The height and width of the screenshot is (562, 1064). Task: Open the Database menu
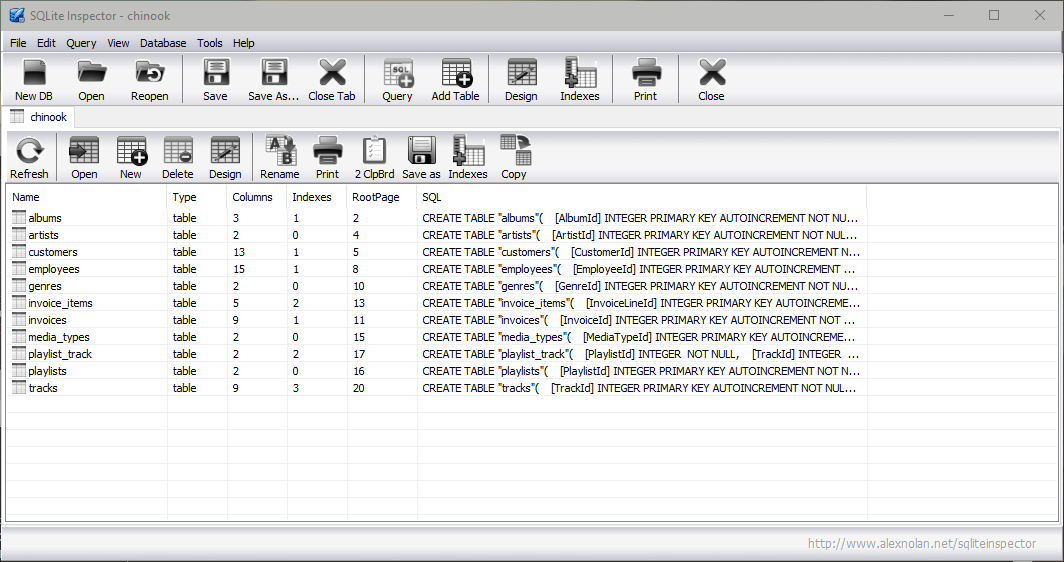pos(163,43)
